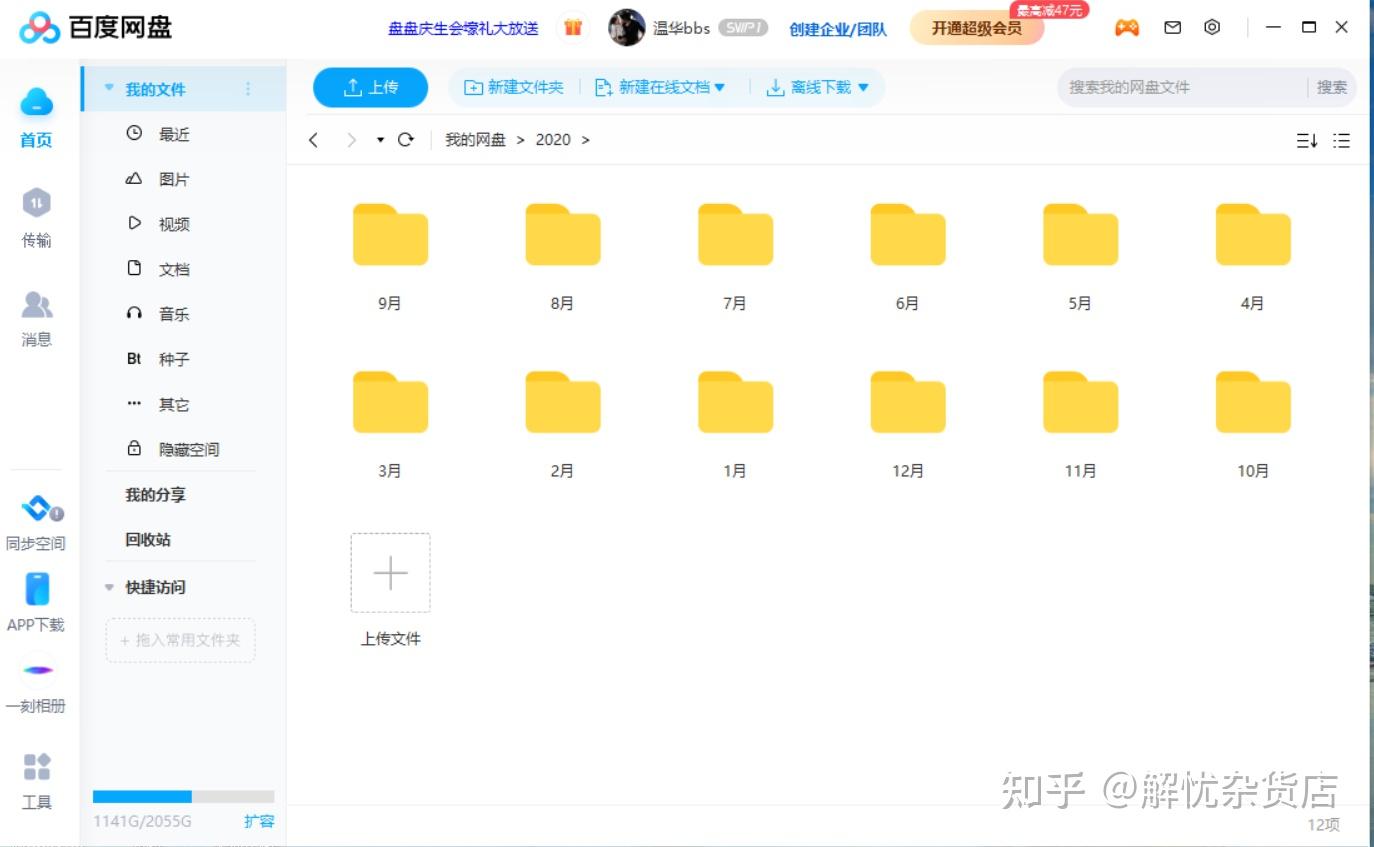Open 回收站 recycle bin
This screenshot has height=847, width=1374.
pyautogui.click(x=148, y=540)
